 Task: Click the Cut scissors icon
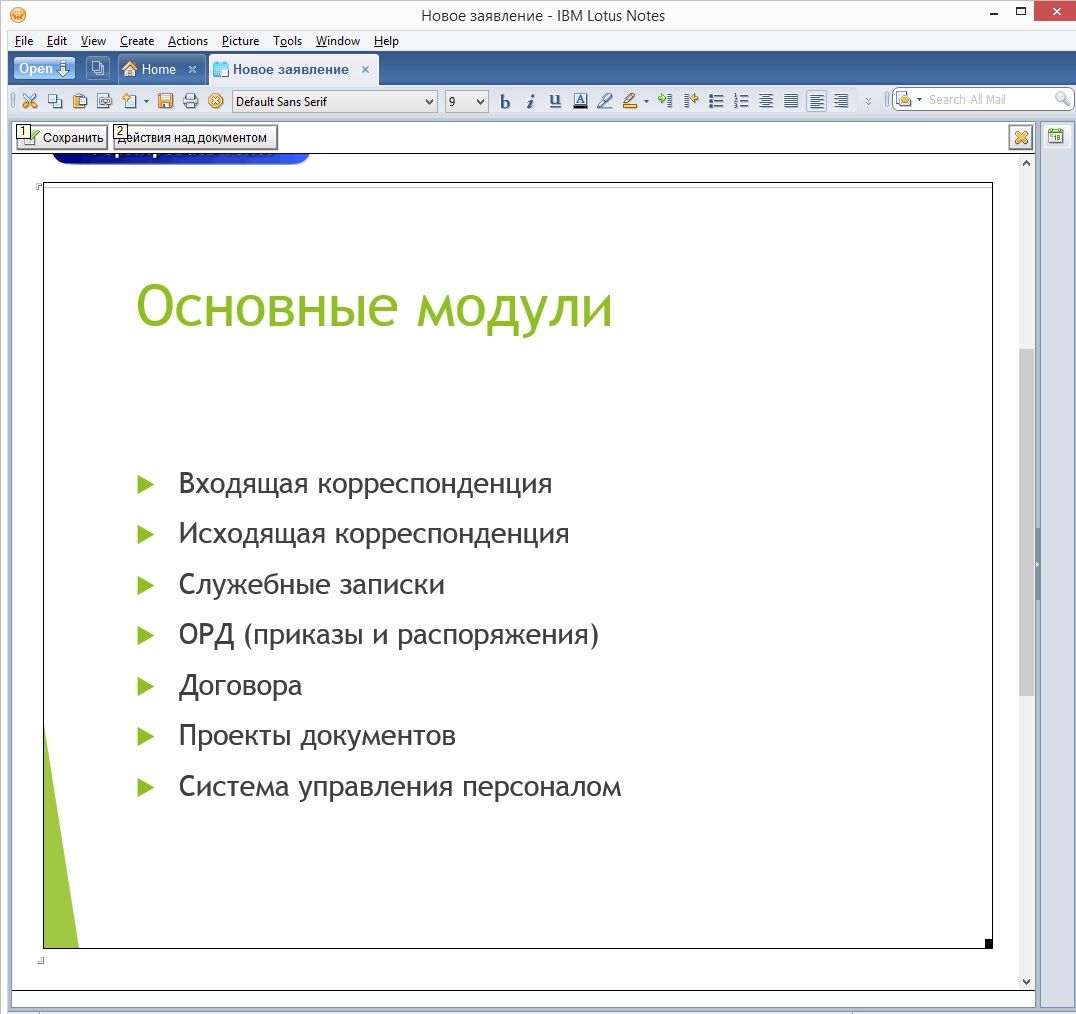[29, 101]
